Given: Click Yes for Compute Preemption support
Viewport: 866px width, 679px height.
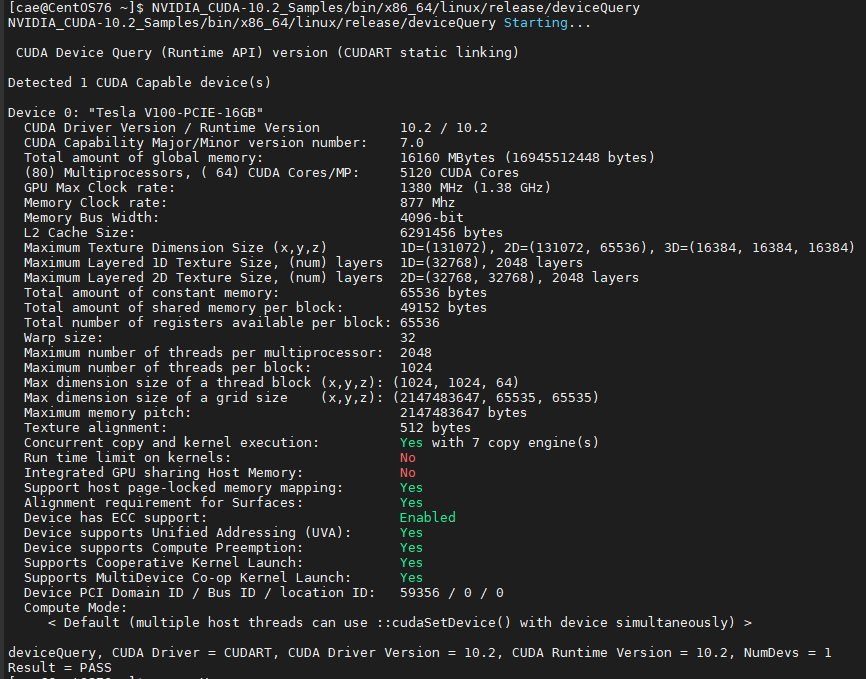Looking at the screenshot, I should 411,548.
